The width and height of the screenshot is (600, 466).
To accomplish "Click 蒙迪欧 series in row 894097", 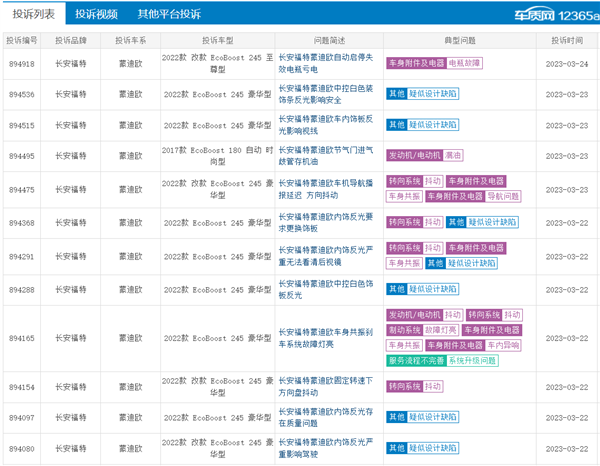I will [x=130, y=417].
